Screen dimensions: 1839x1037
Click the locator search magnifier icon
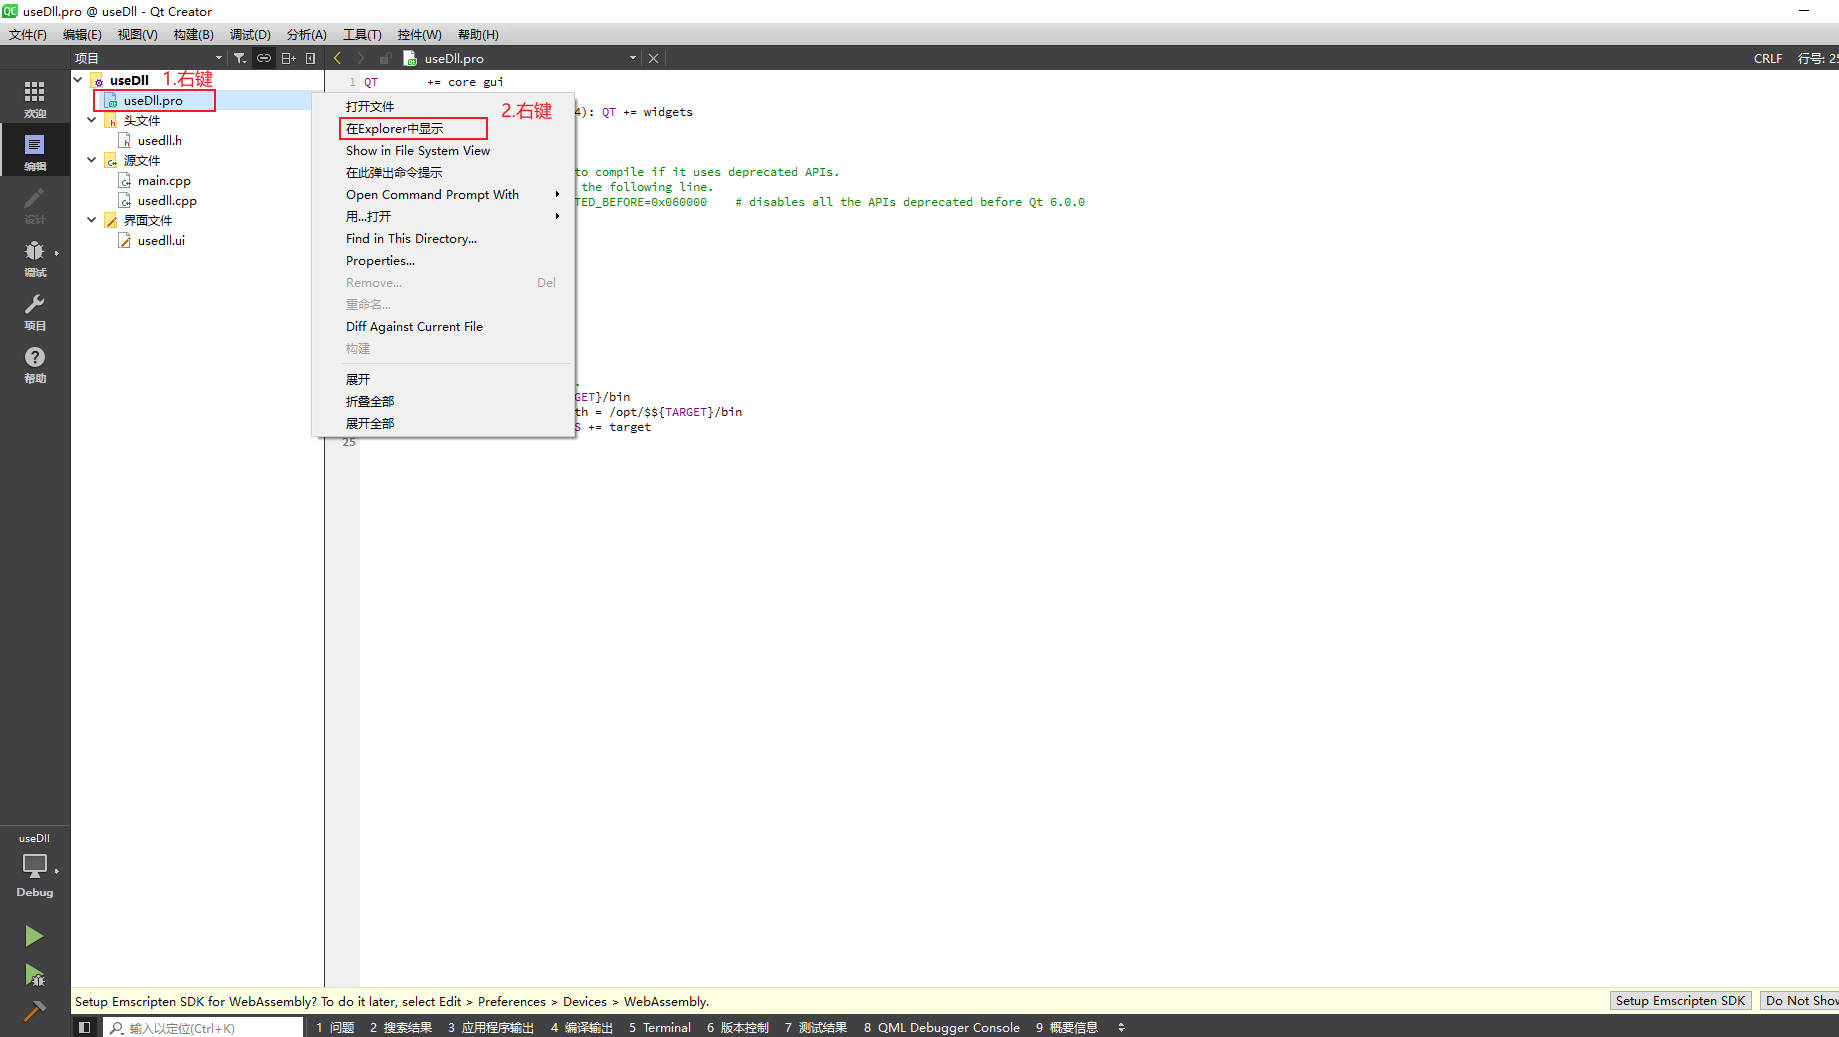click(x=117, y=1027)
